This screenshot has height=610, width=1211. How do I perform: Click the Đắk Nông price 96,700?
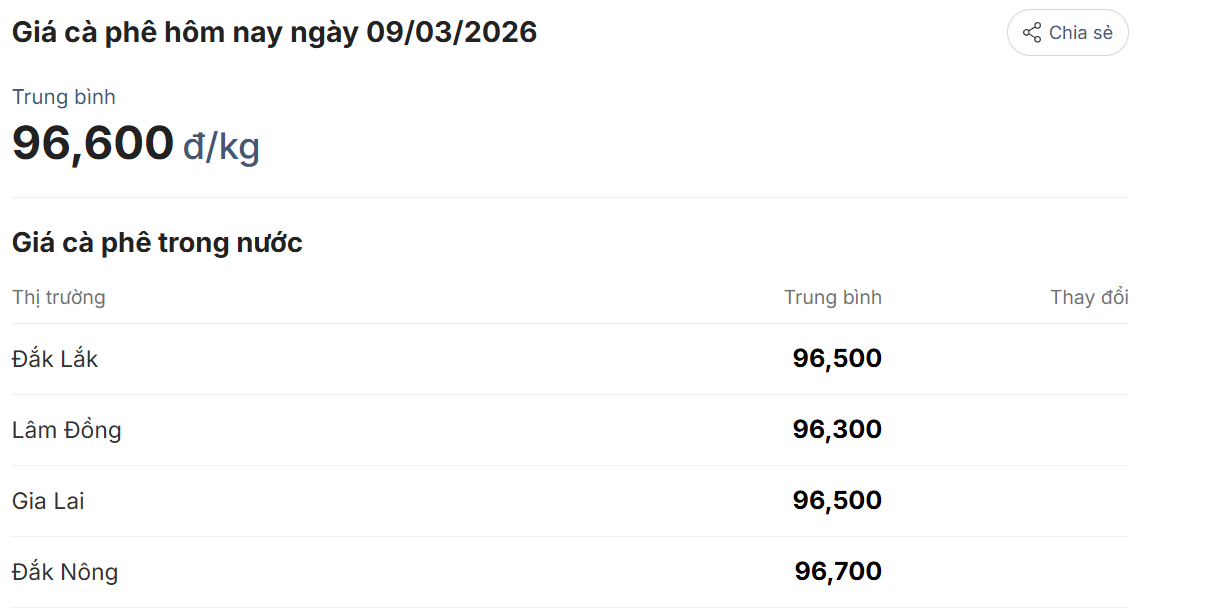(838, 572)
